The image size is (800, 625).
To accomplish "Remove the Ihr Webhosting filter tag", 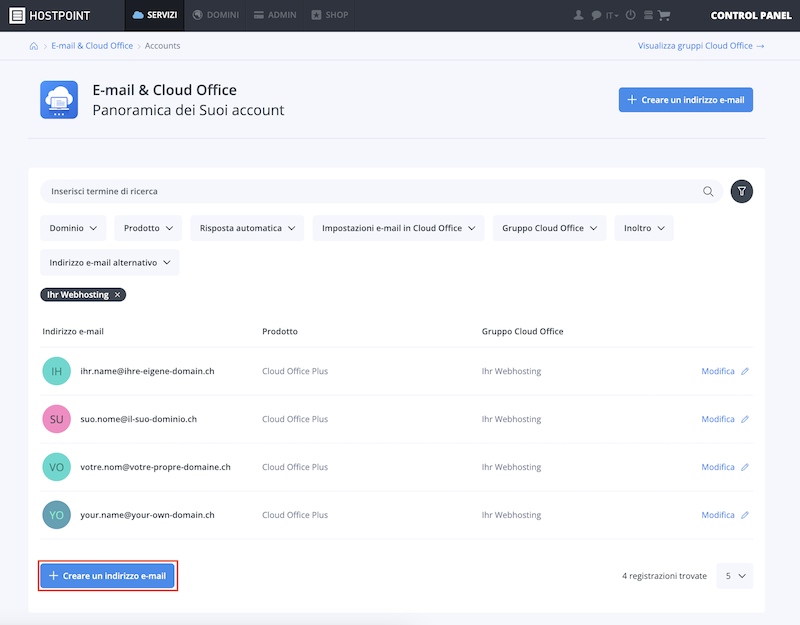I will click(x=117, y=295).
